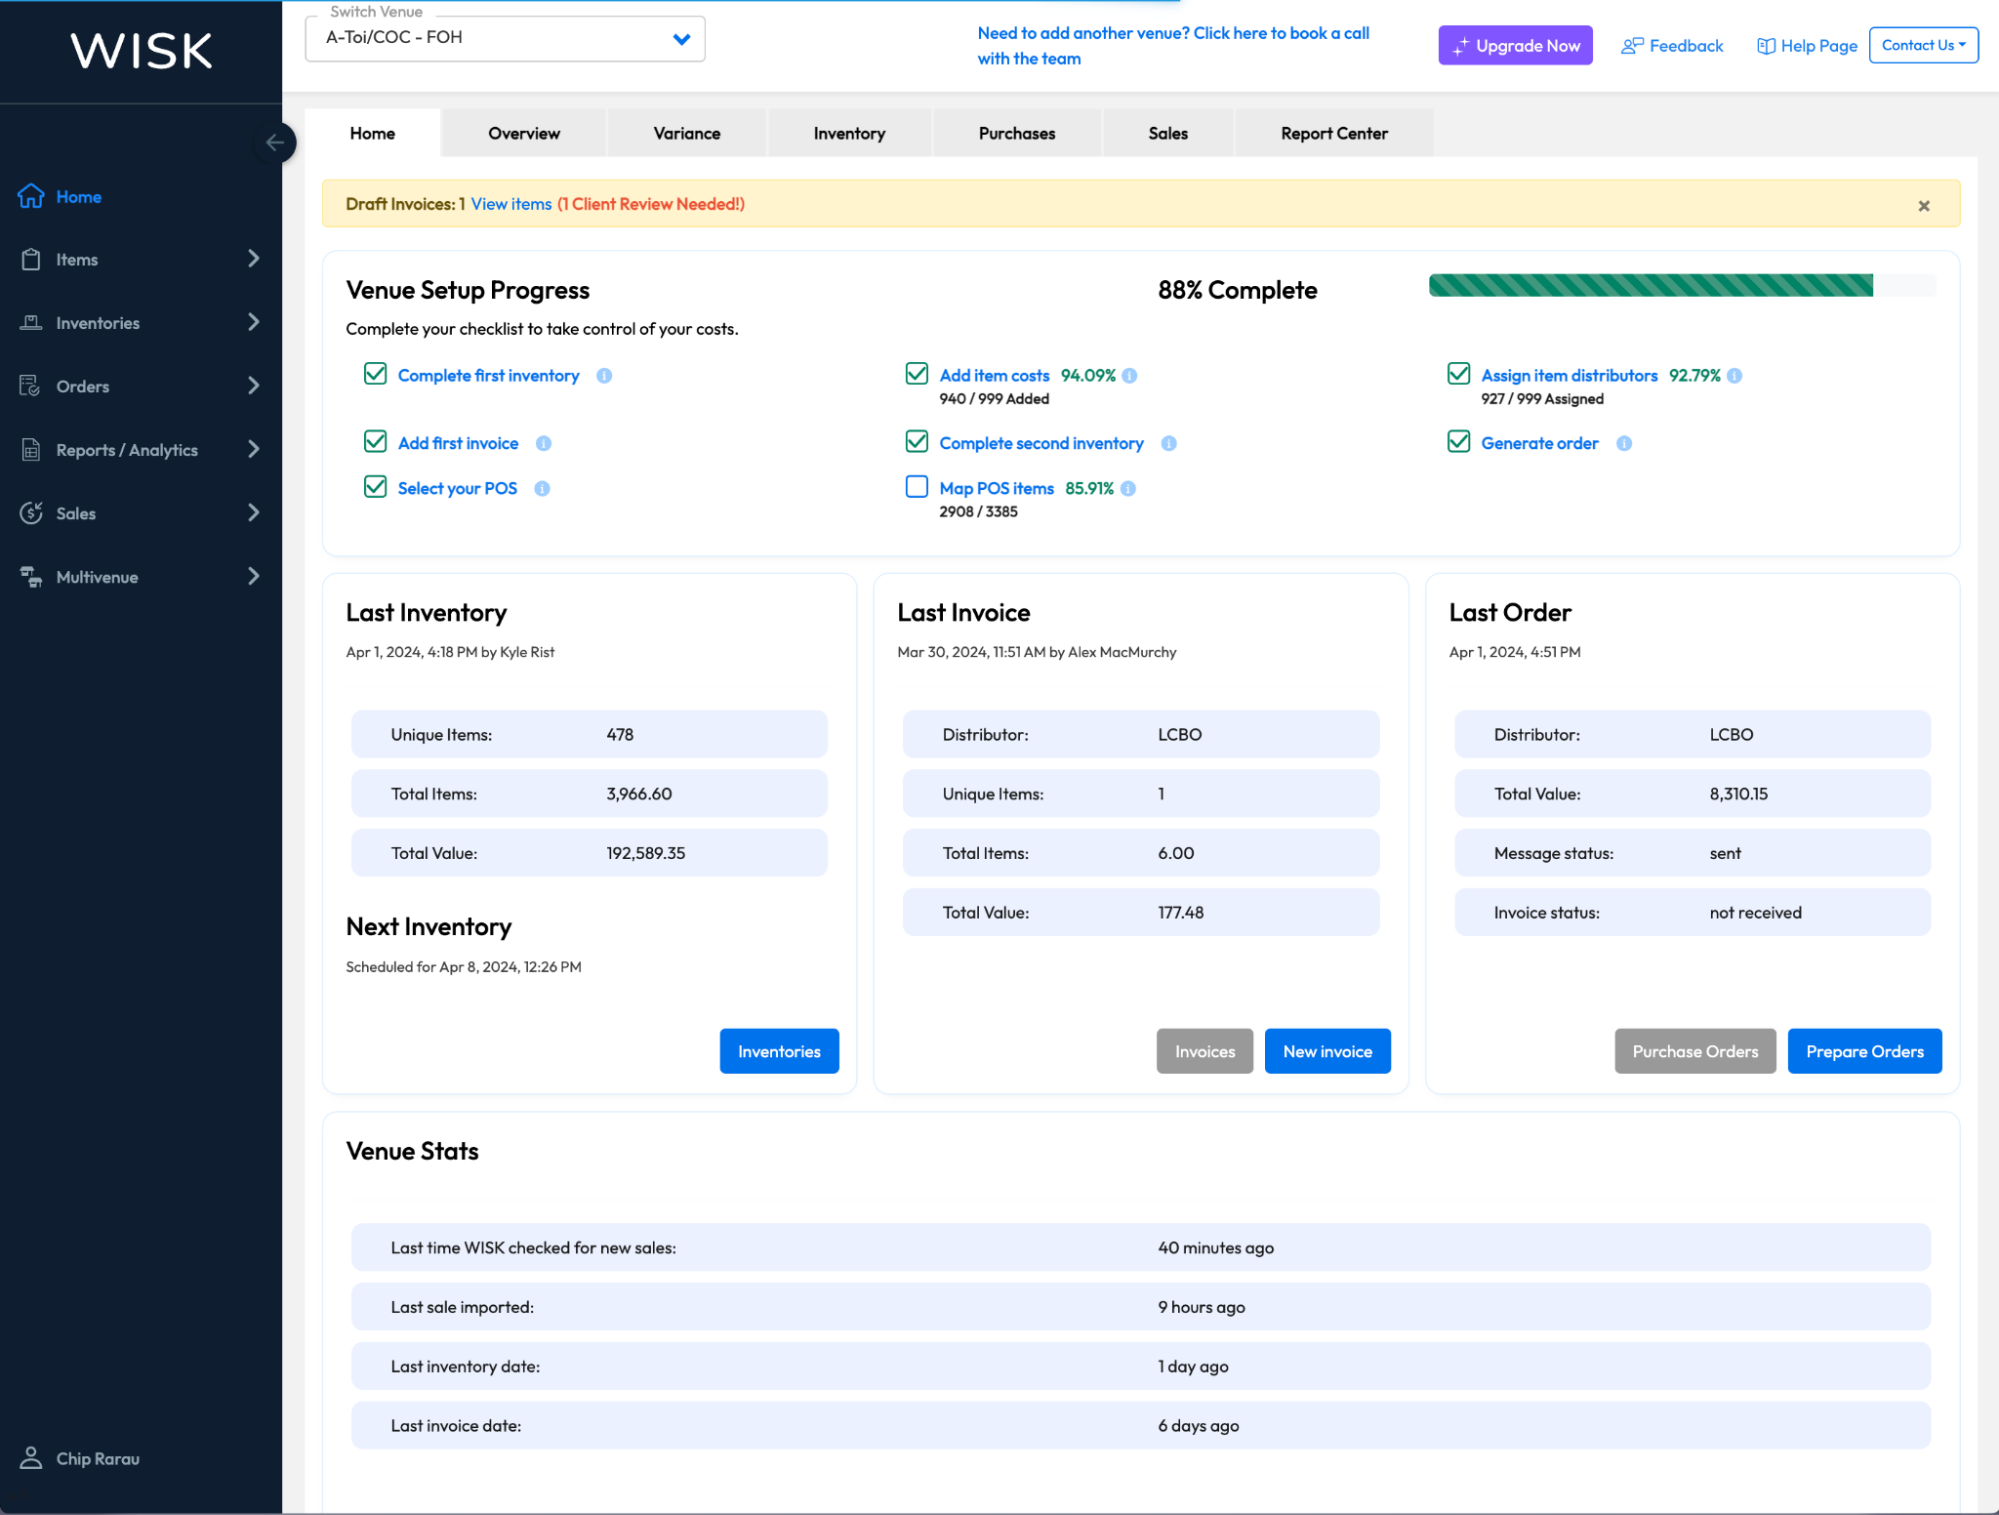The height and width of the screenshot is (1515, 1999).
Task: Open the Items section icon in sidebar
Action: 31,259
